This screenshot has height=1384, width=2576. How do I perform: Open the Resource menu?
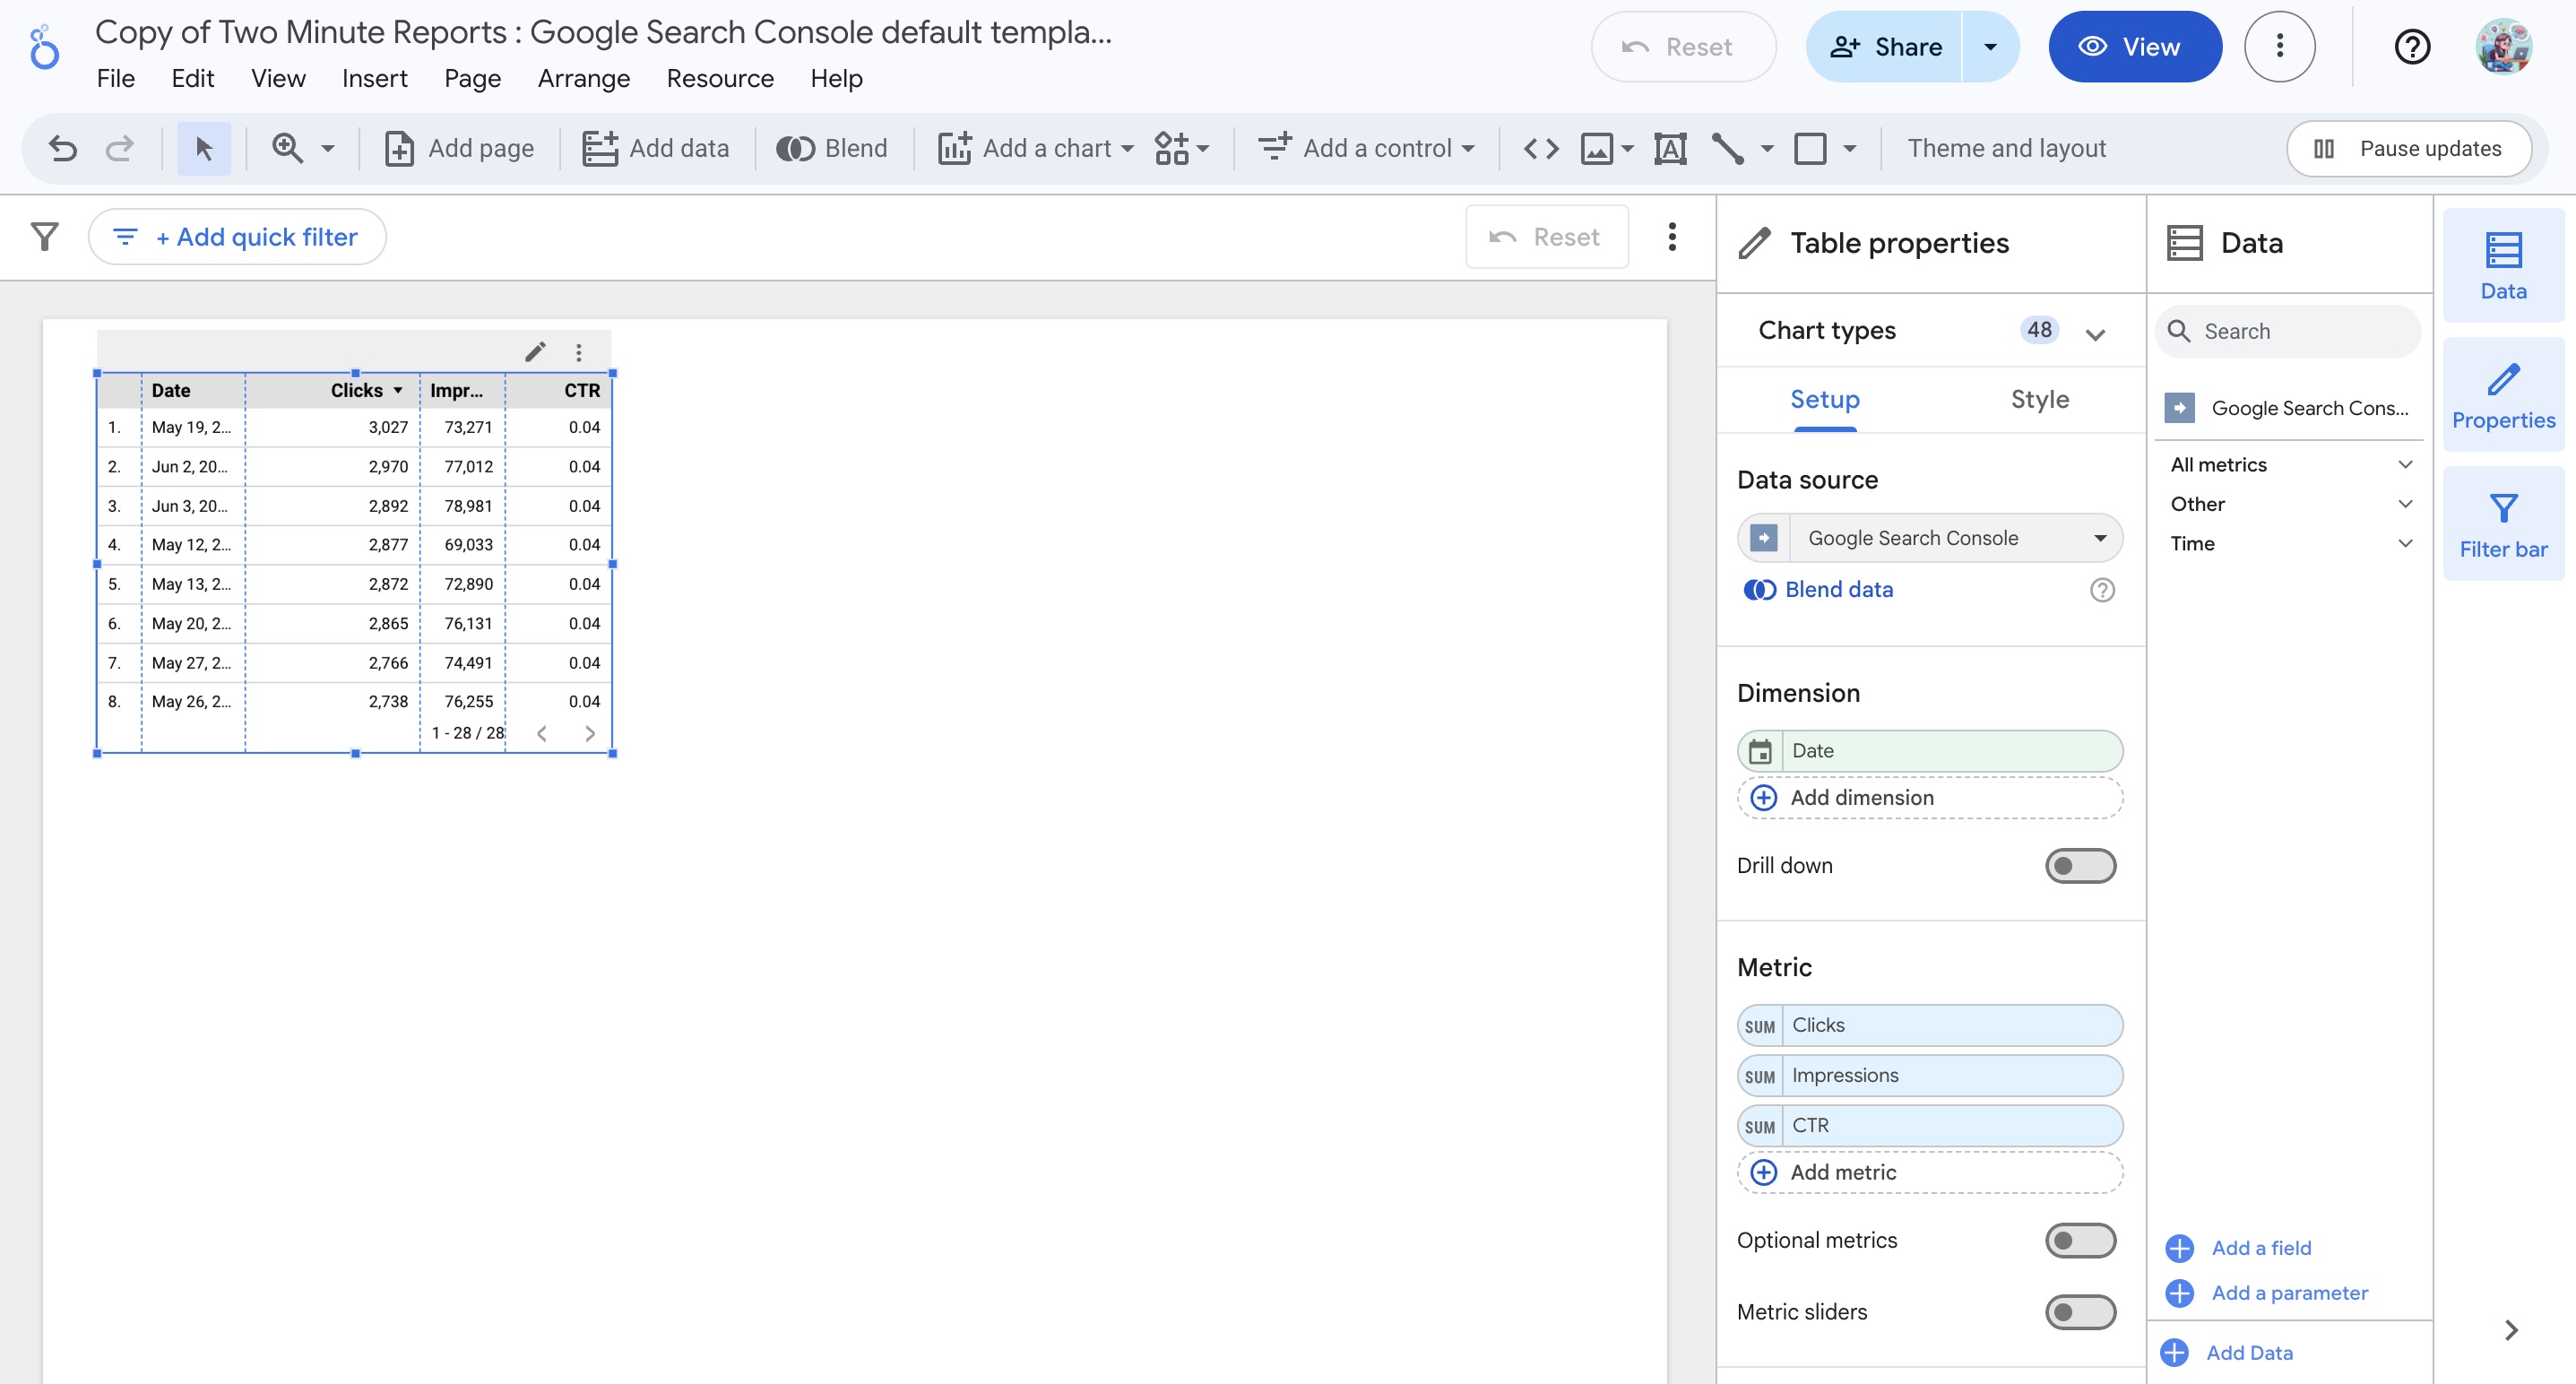click(x=720, y=78)
